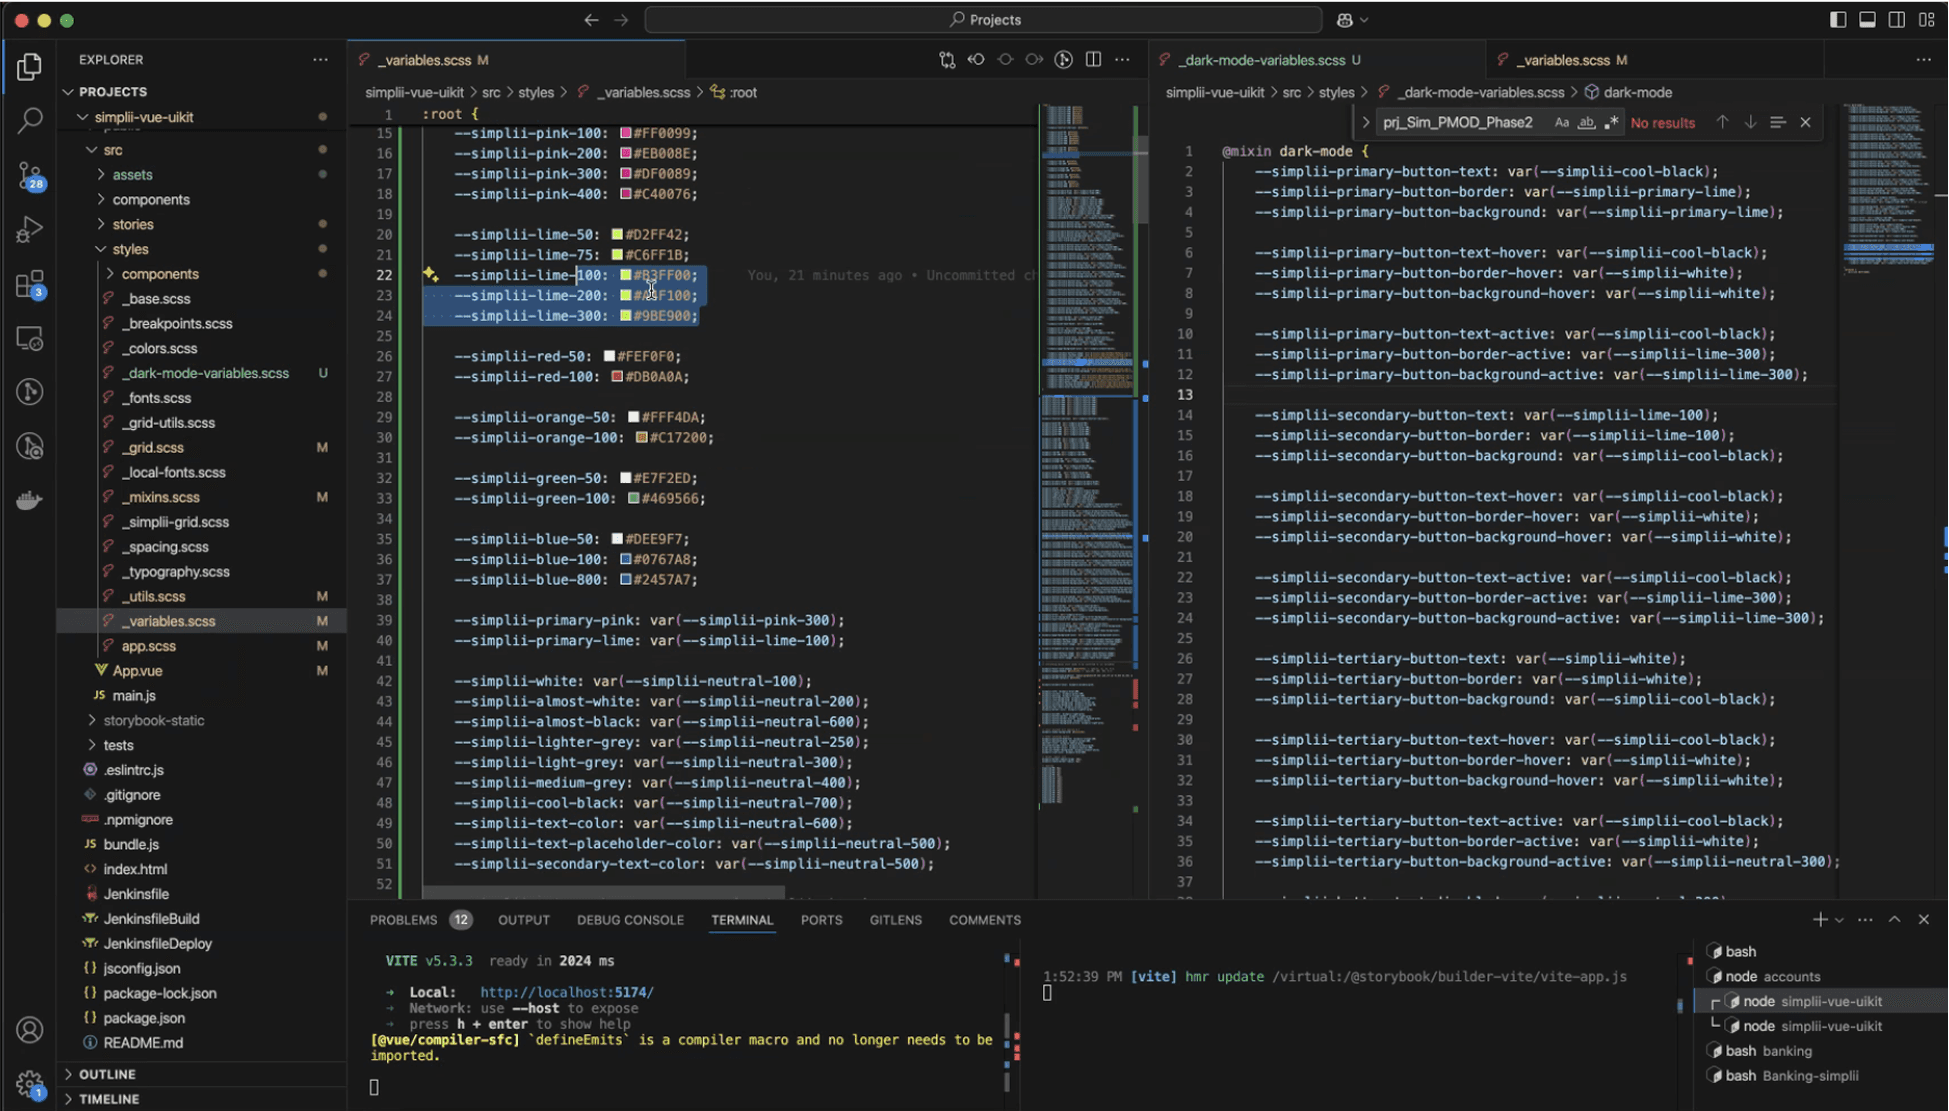This screenshot has width=1949, height=1111.
Task: Click the Go Forward arrow in title bar
Action: click(x=621, y=20)
